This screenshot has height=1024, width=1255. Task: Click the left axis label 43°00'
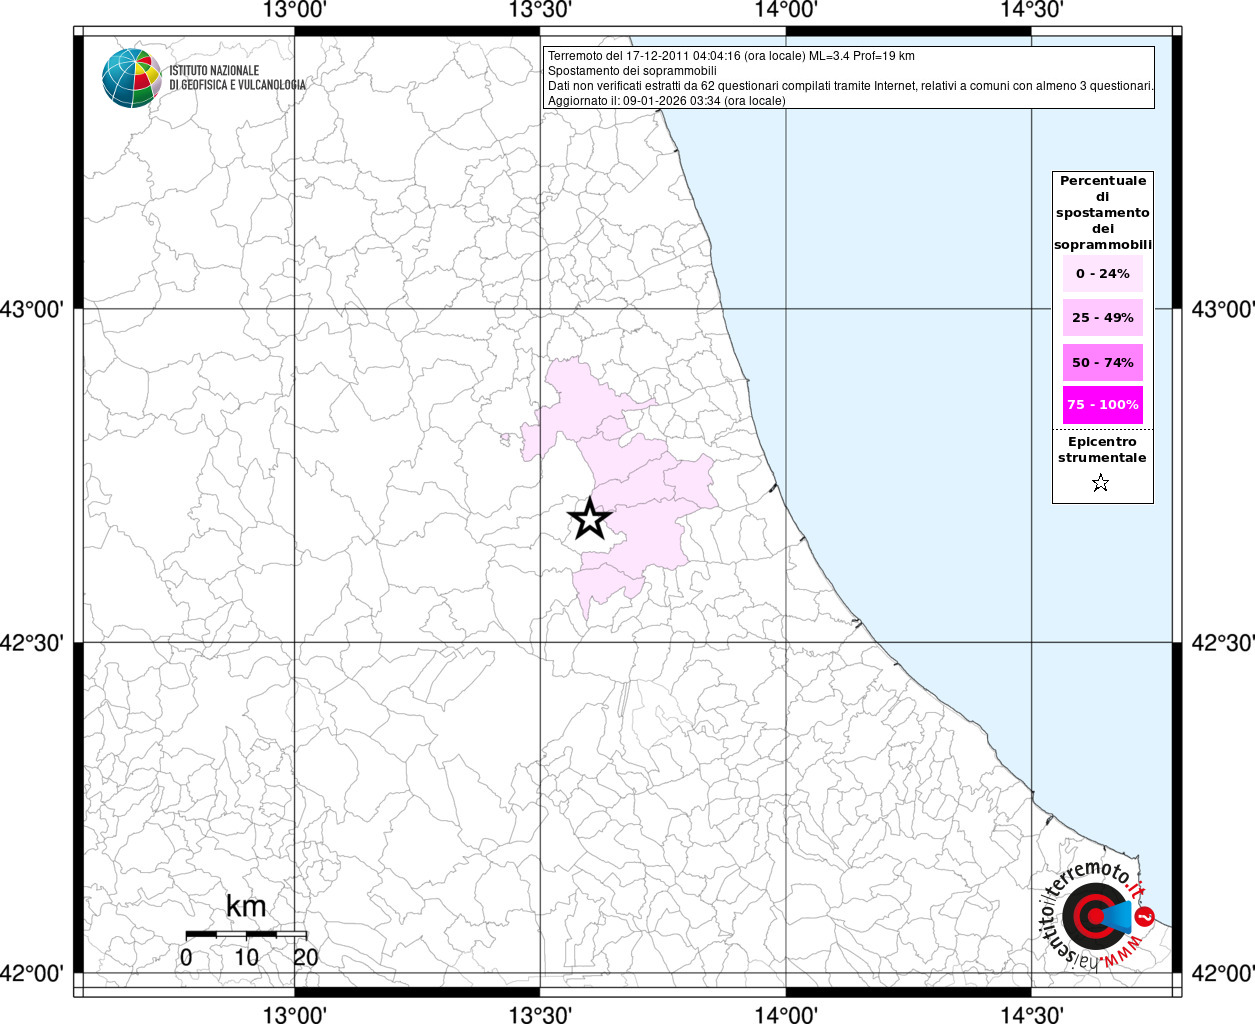(32, 309)
